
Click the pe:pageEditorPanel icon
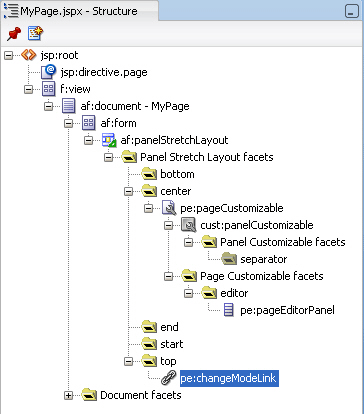point(229,310)
